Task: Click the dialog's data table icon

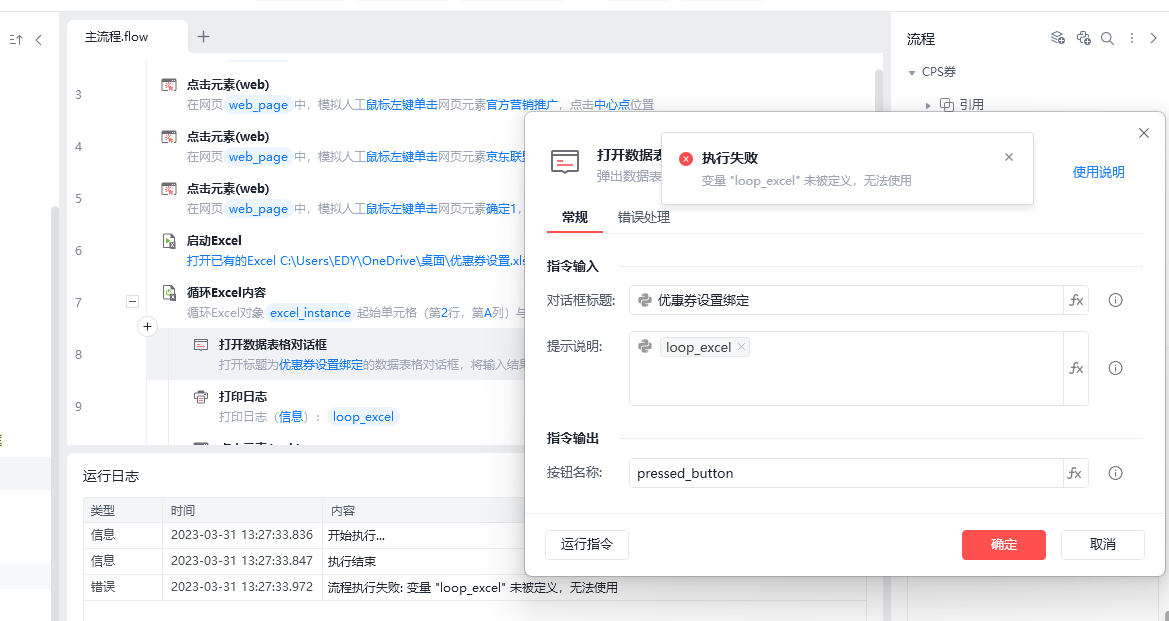Action: click(x=565, y=162)
